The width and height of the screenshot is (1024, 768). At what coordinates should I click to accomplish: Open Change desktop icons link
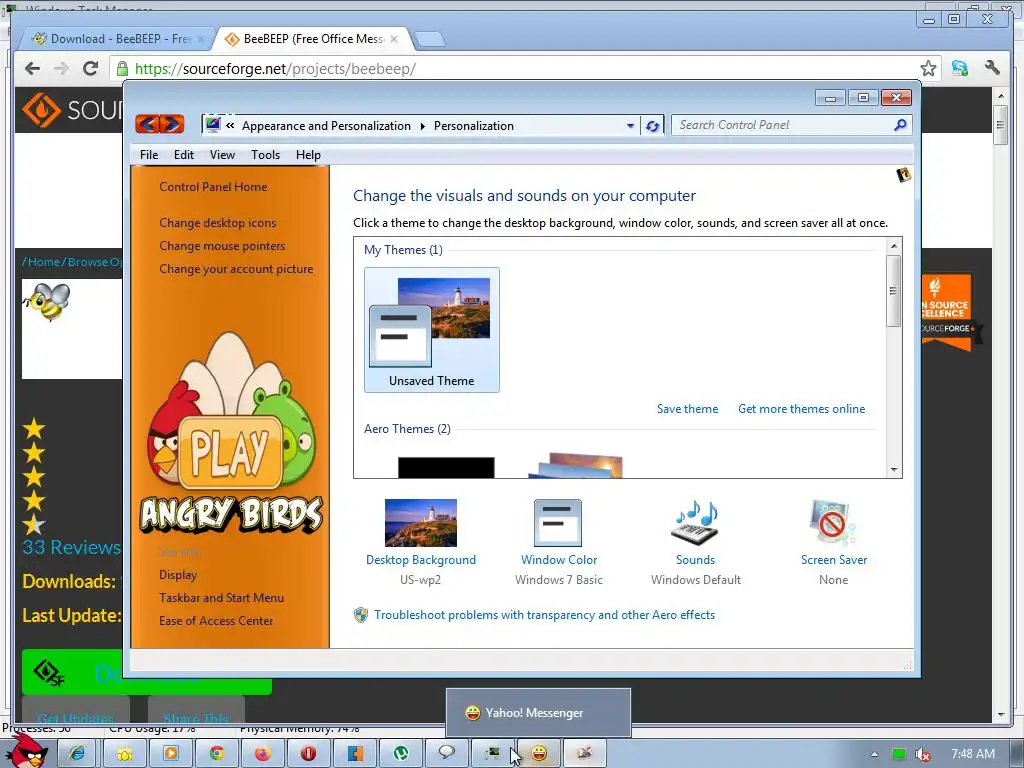pyautogui.click(x=217, y=223)
